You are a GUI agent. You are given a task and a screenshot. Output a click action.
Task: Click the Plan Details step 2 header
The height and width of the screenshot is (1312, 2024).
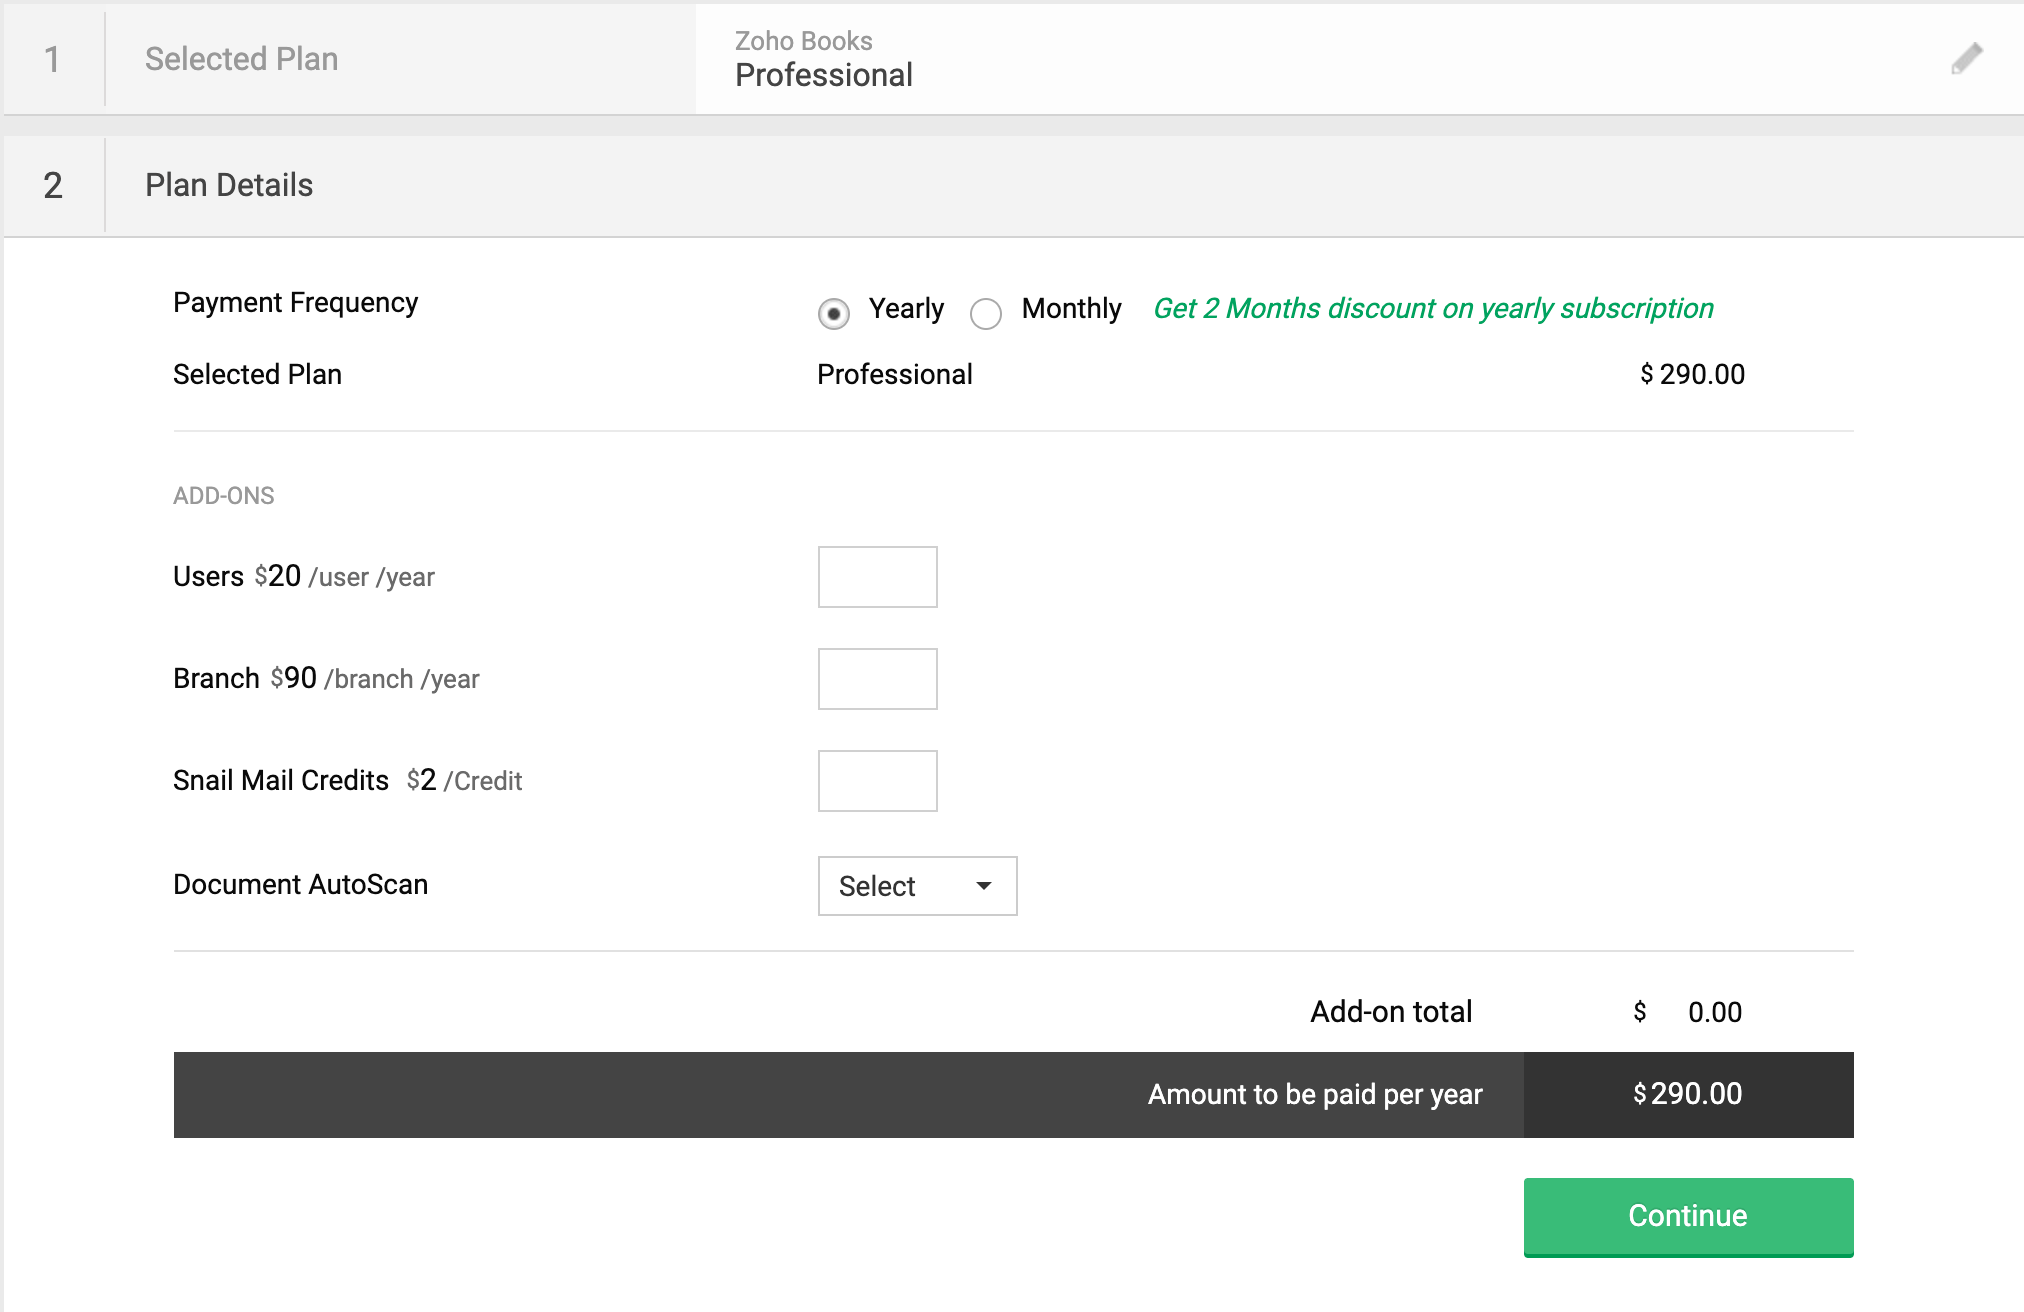[x=230, y=183]
